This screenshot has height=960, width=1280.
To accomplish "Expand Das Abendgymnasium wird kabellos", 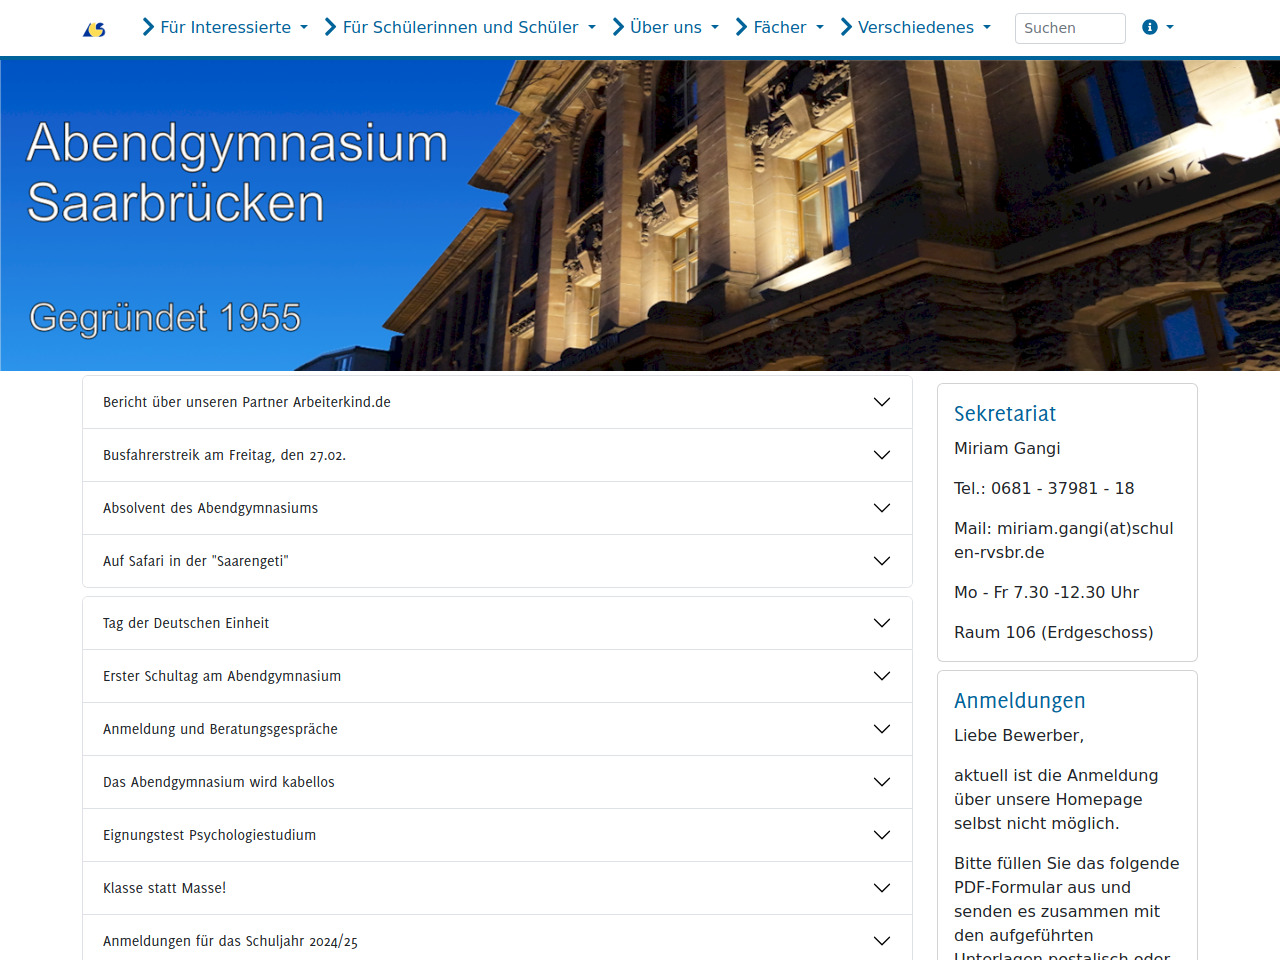I will [x=496, y=782].
